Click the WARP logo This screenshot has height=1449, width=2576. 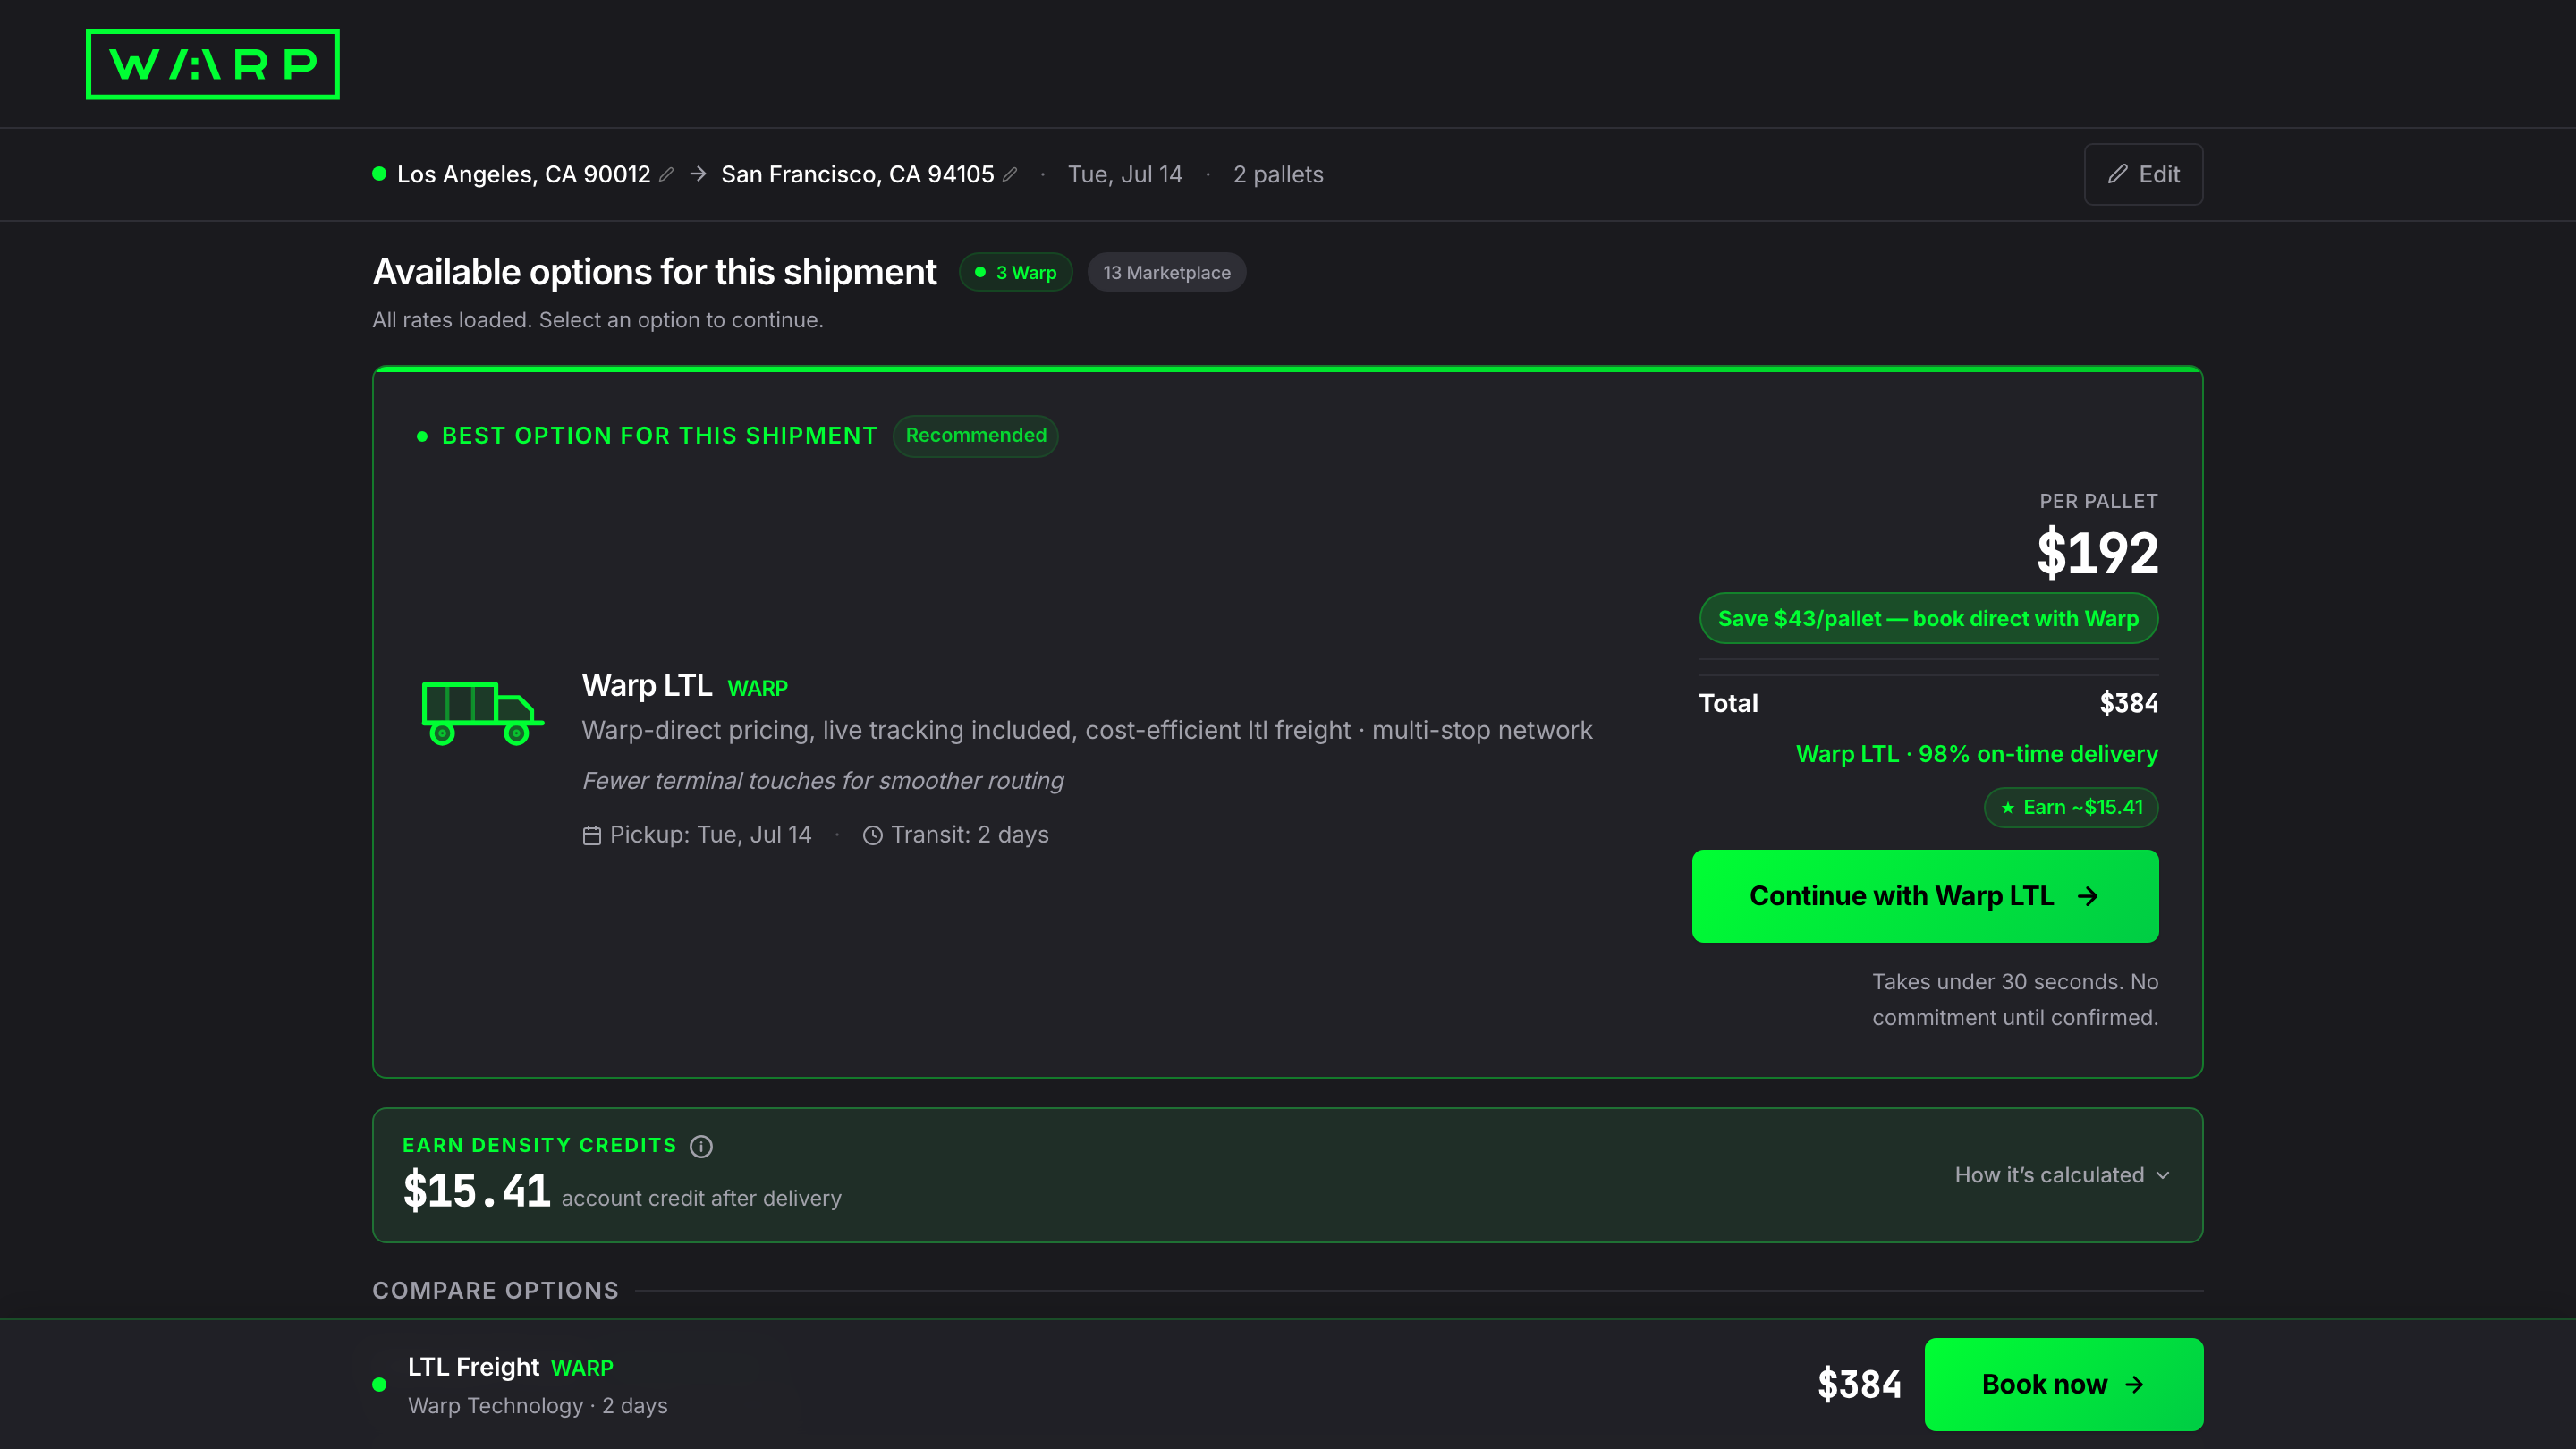[x=213, y=64]
